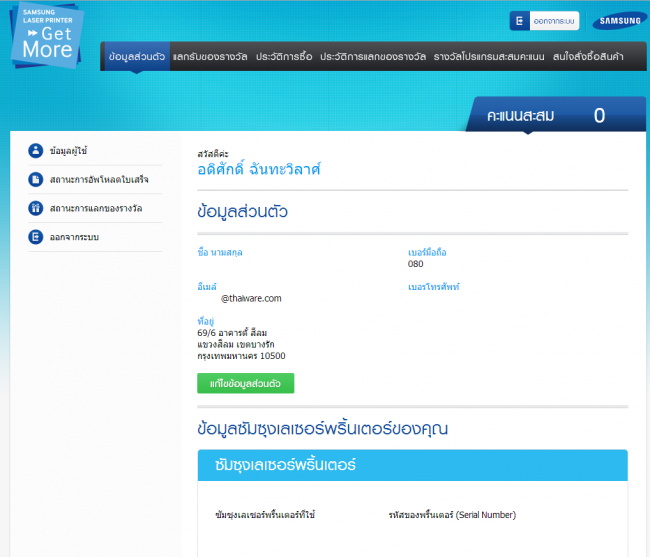
Task: Click the ที่อยู่ address label
Action: tap(206, 321)
